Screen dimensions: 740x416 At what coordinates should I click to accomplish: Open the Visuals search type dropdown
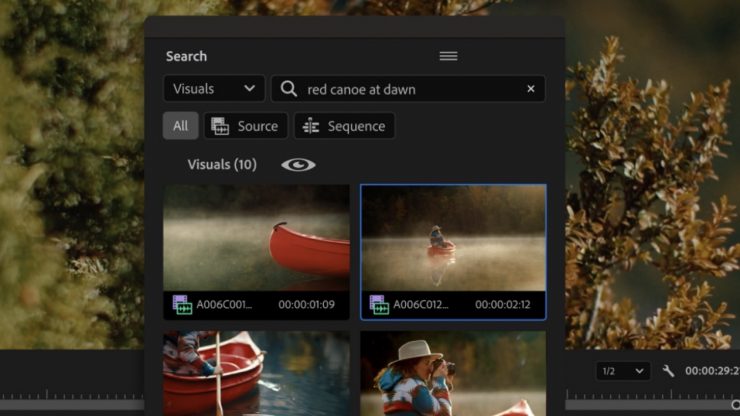click(x=214, y=89)
